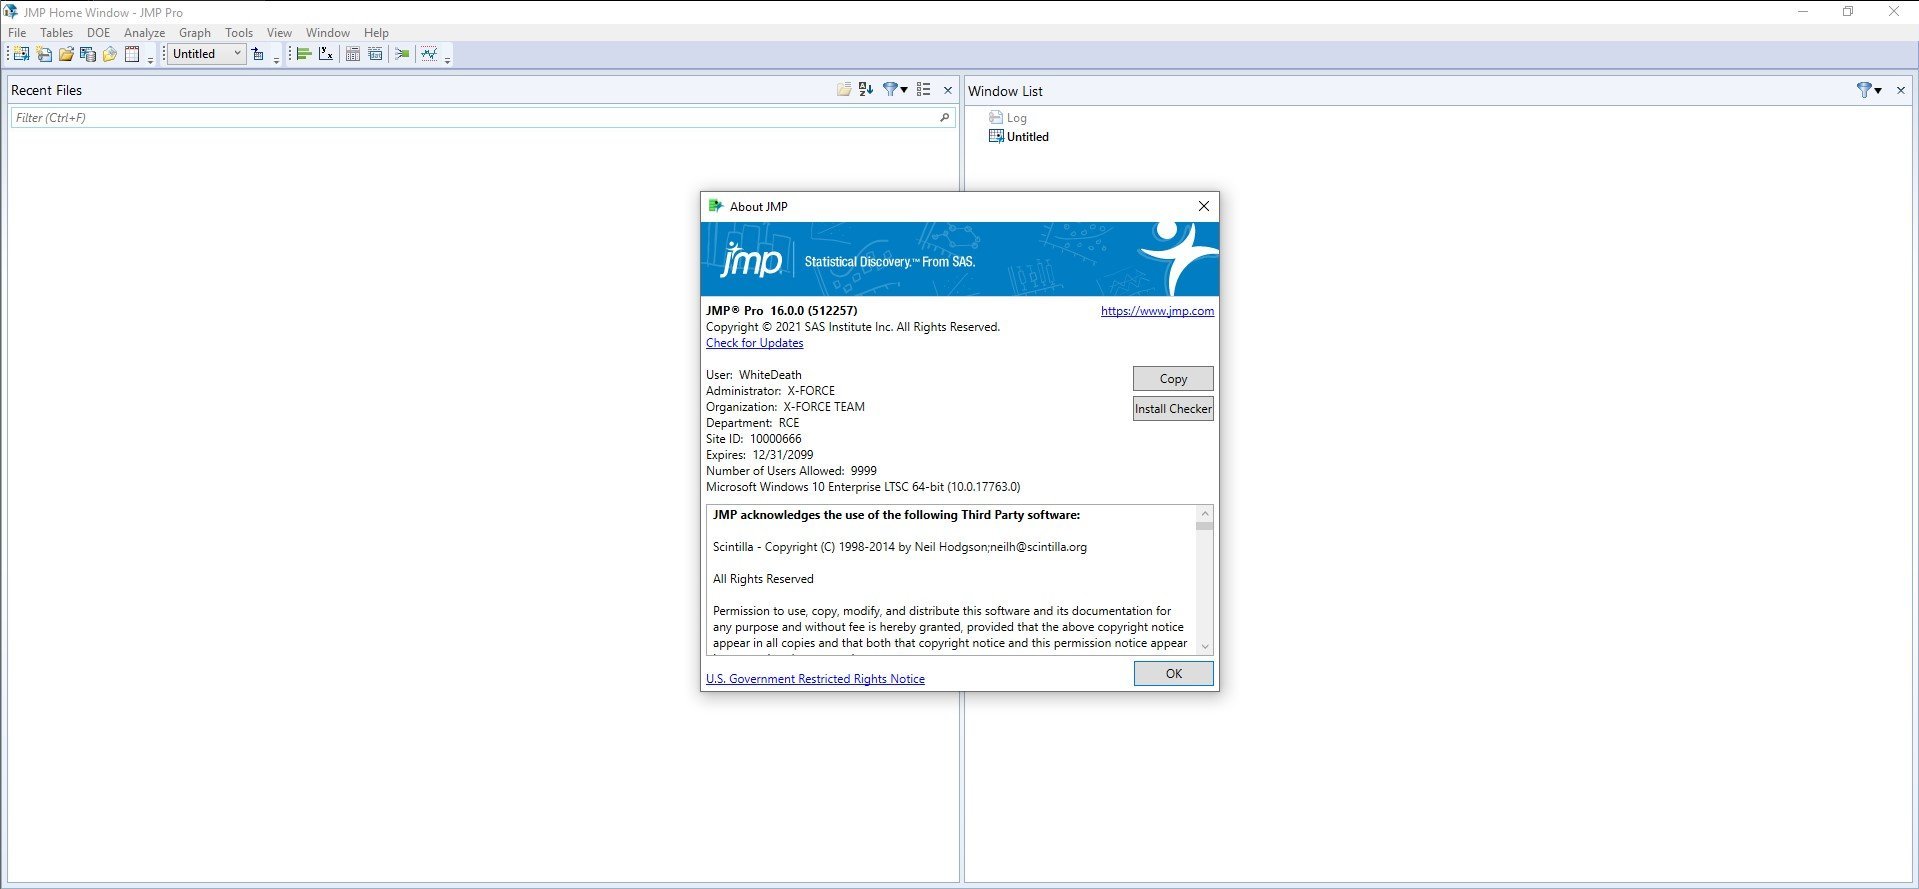Open the Window menu
The width and height of the screenshot is (1919, 889).
point(327,33)
